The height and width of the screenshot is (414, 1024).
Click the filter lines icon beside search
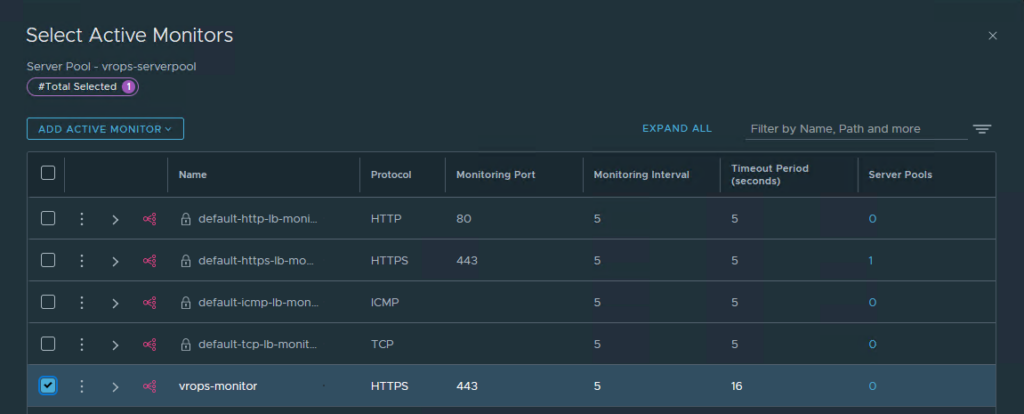982,129
